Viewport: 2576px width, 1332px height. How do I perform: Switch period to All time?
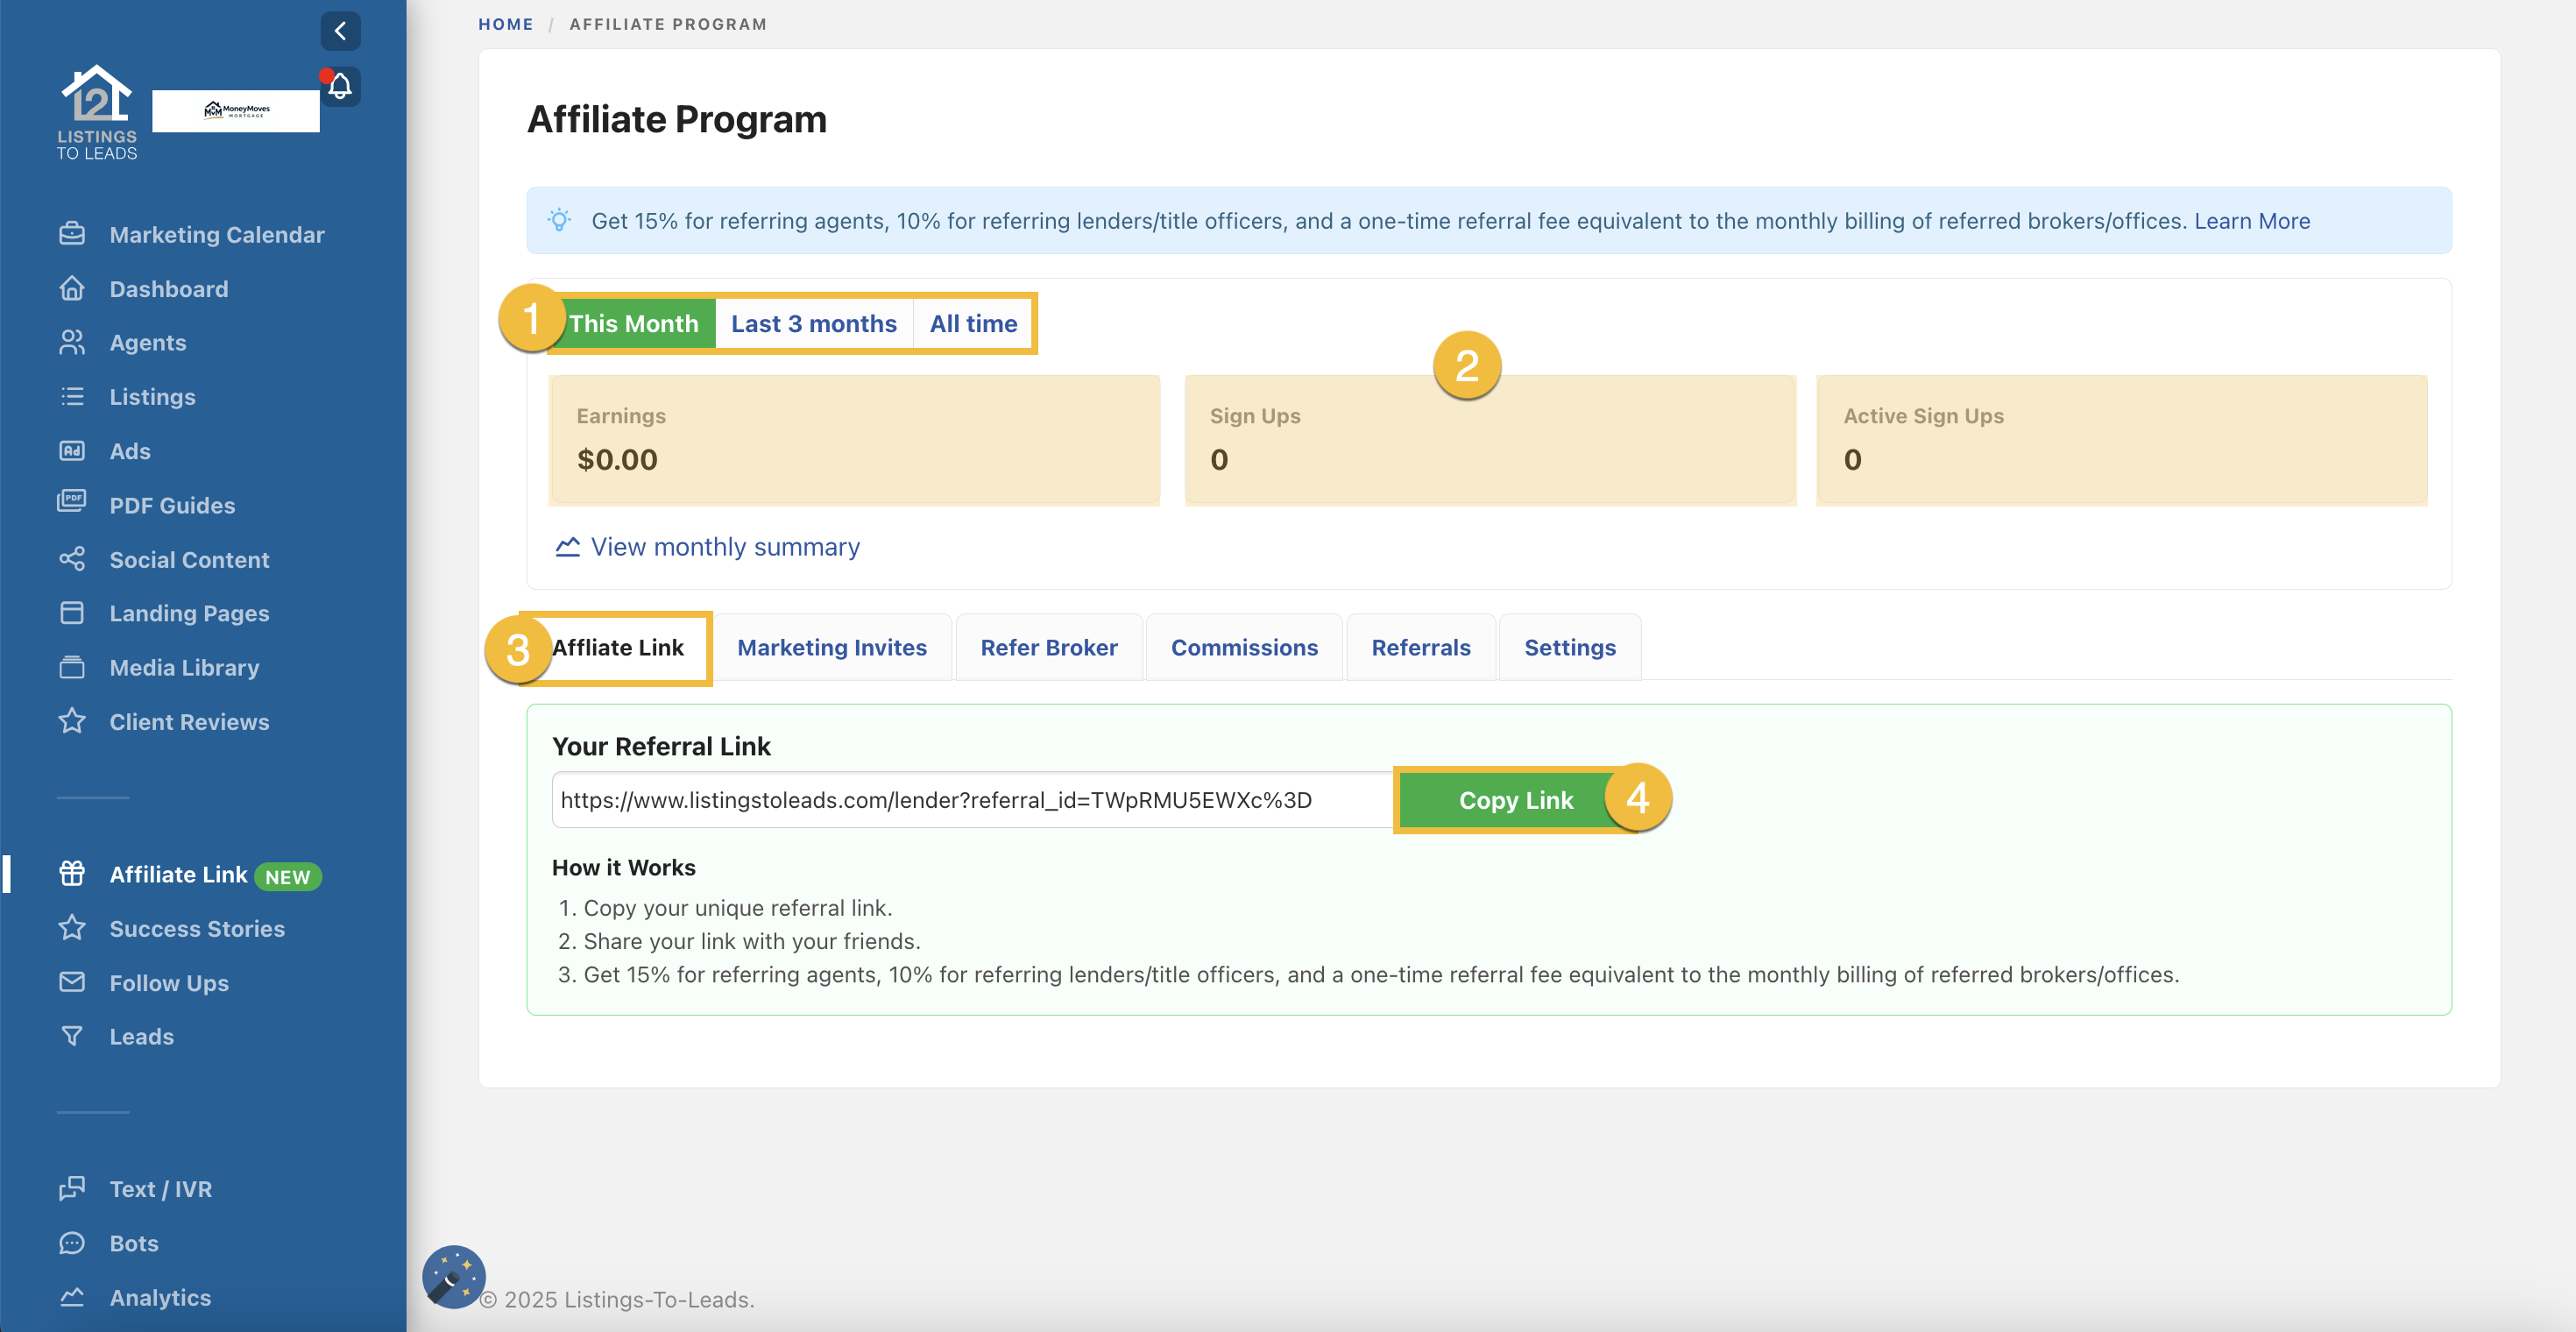[972, 323]
